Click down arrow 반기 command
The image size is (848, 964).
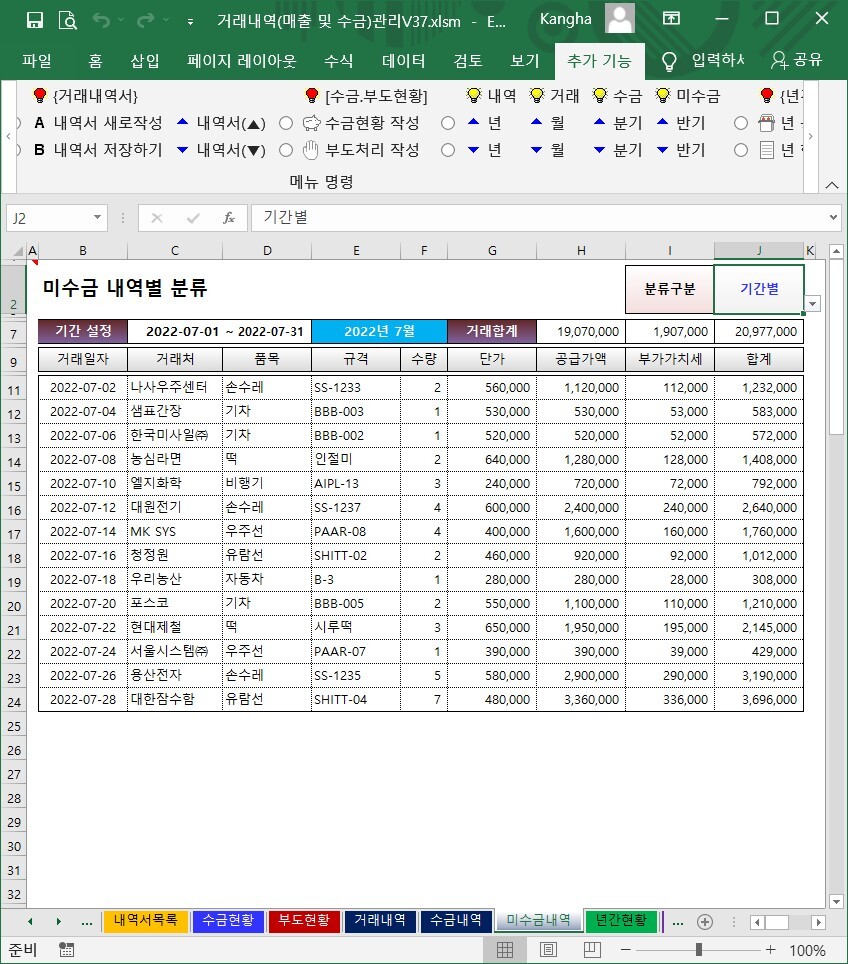click(681, 150)
